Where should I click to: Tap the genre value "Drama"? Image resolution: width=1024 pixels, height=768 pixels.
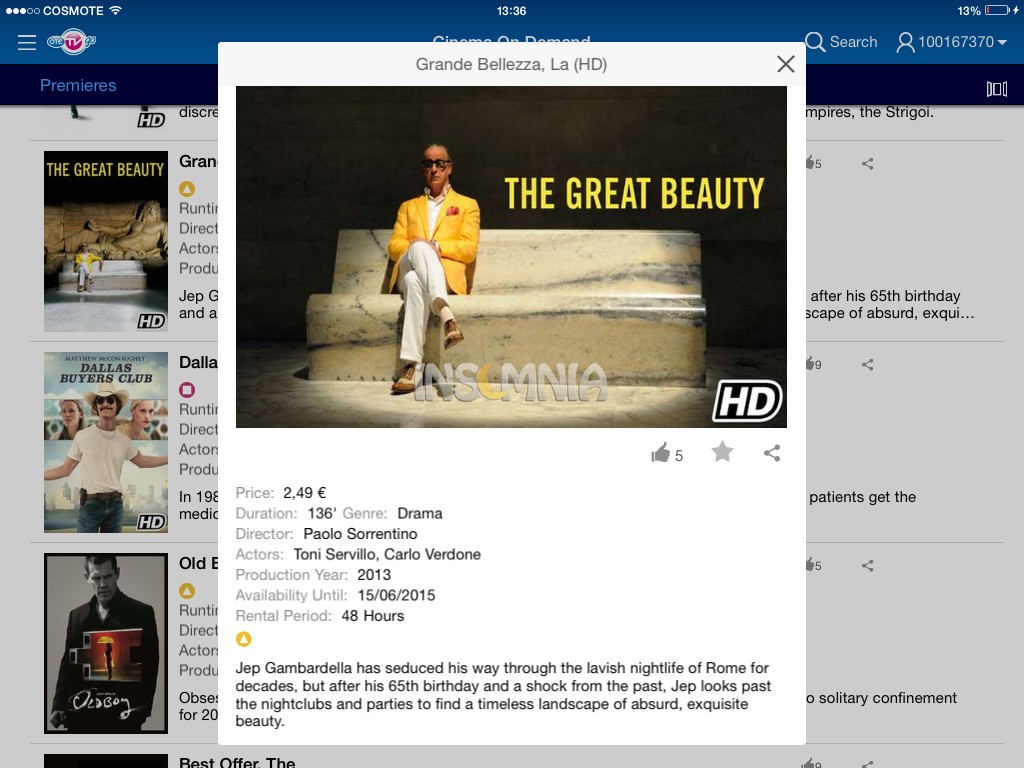click(420, 513)
